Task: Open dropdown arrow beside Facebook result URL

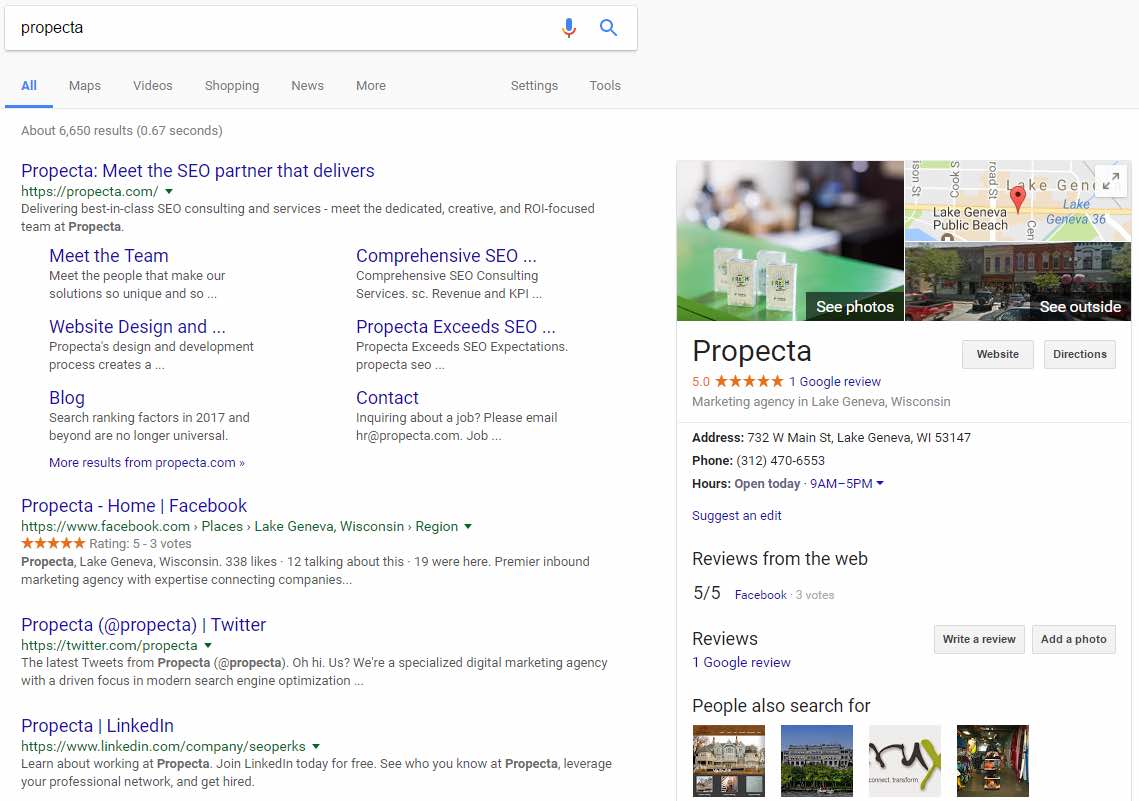Action: [468, 526]
